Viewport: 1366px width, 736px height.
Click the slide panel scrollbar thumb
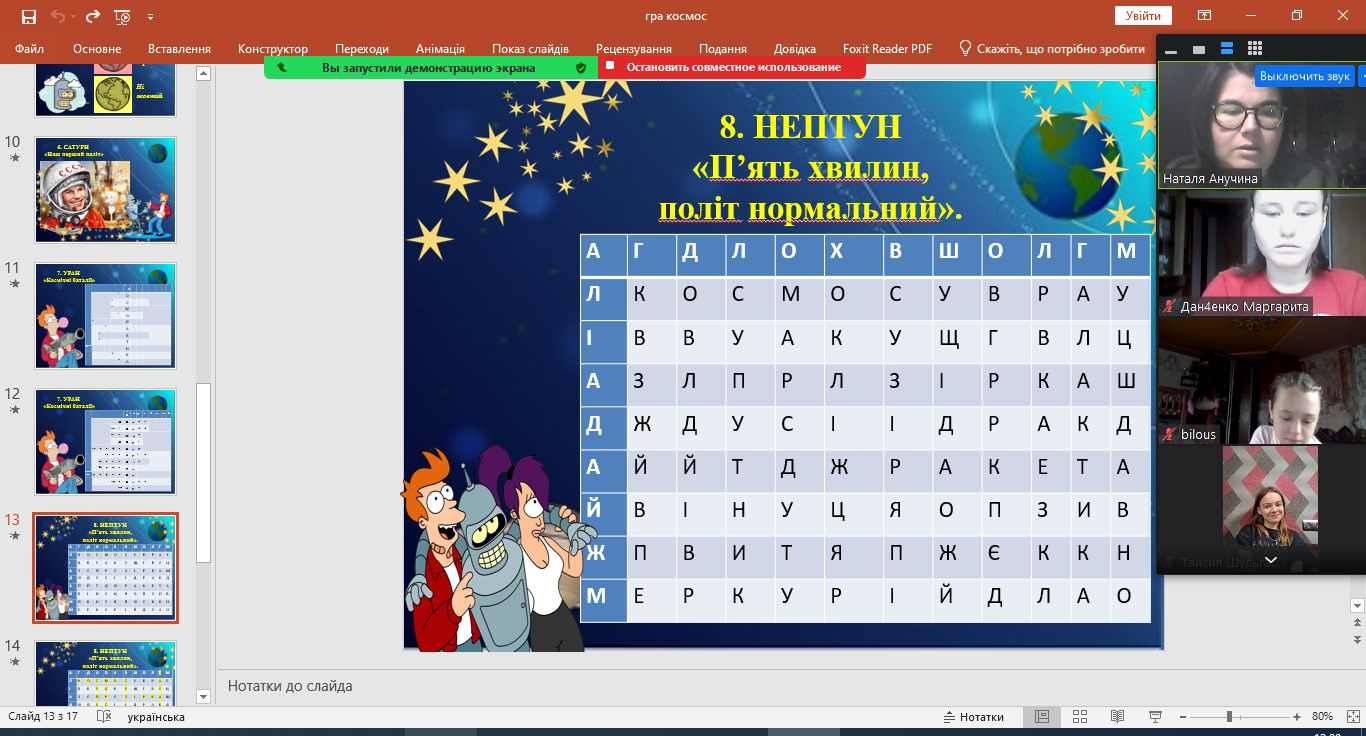point(204,472)
